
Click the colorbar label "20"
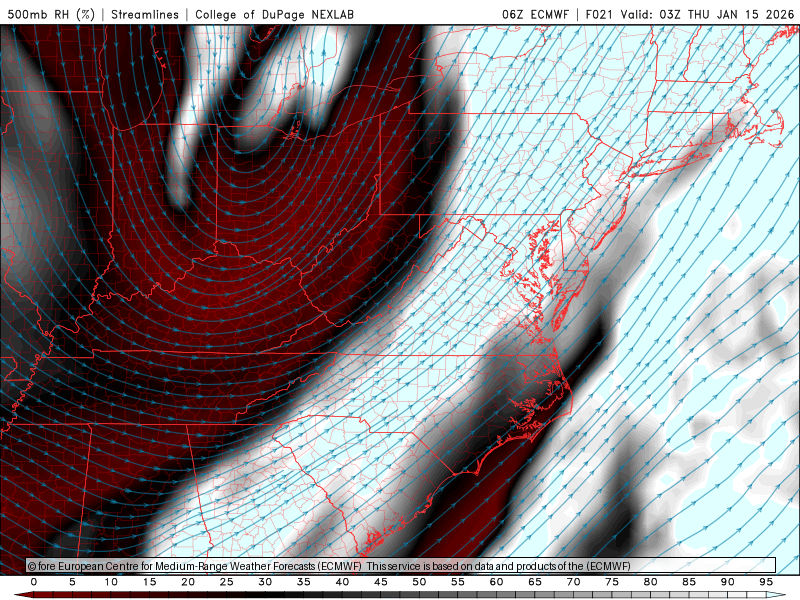pyautogui.click(x=188, y=582)
